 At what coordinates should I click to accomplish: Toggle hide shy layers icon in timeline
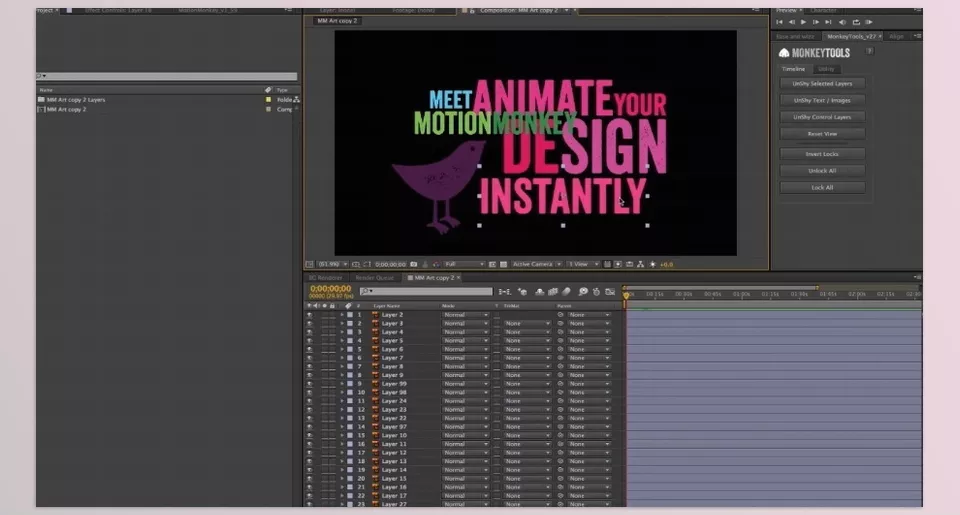(x=540, y=292)
